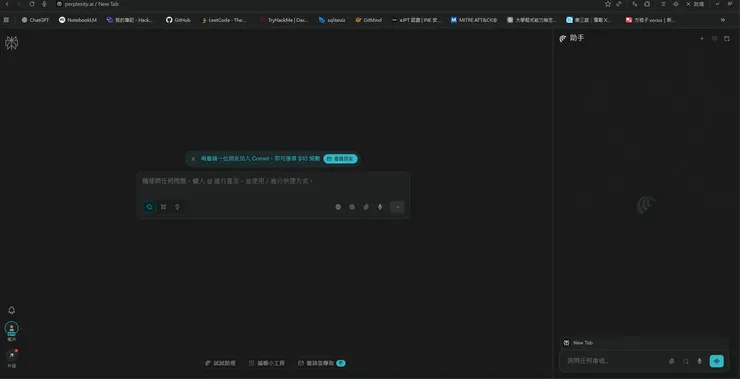Dismiss the Comet invite banner
Viewport: 740px width, 379px height.
tap(193, 159)
